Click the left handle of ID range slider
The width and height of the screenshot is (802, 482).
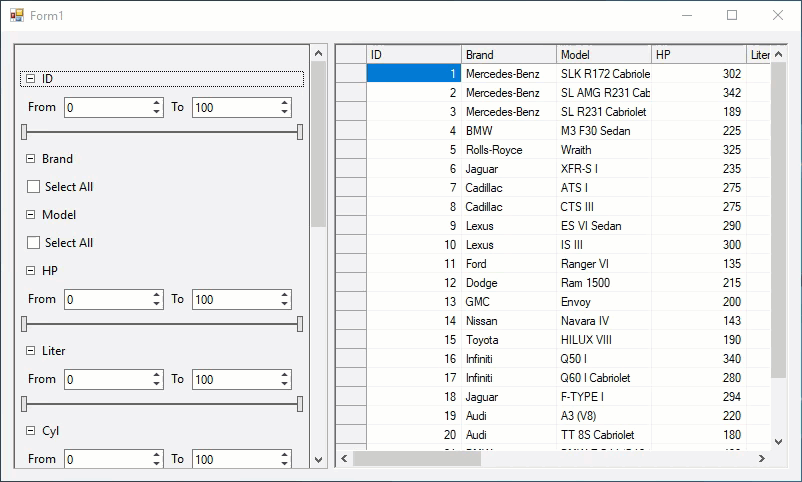coord(25,132)
